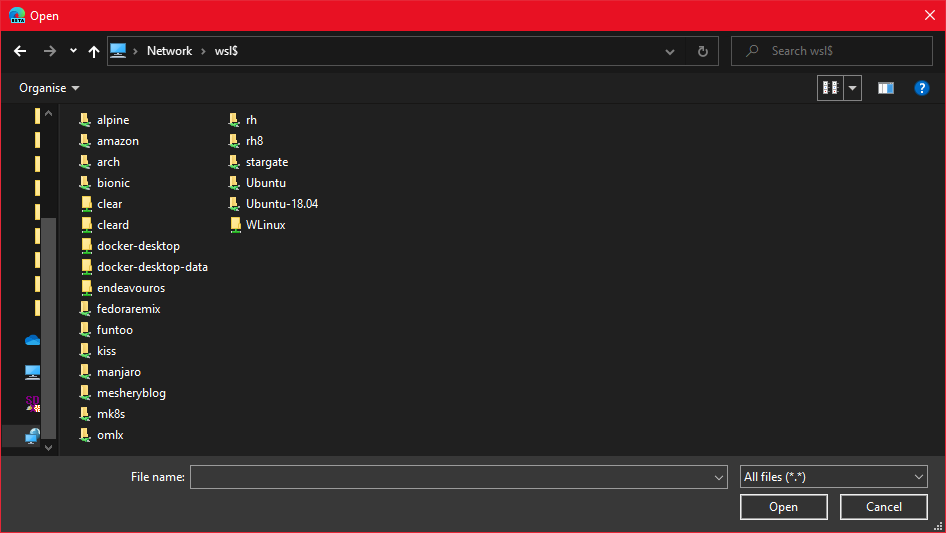
Task: Select This PC monitor icon in sidebar
Action: (32, 372)
